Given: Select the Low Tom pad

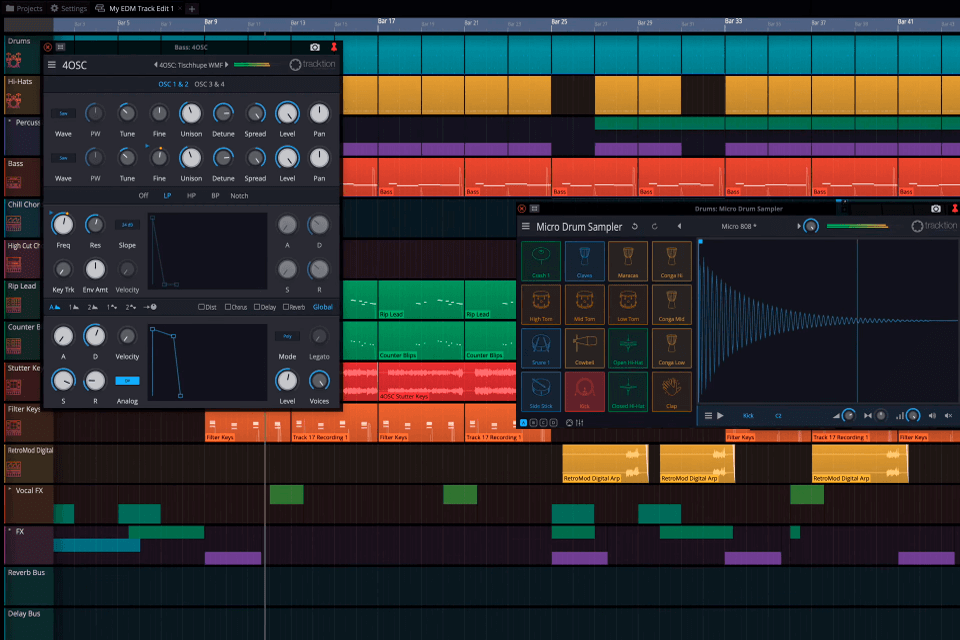Looking at the screenshot, I should click(x=628, y=304).
